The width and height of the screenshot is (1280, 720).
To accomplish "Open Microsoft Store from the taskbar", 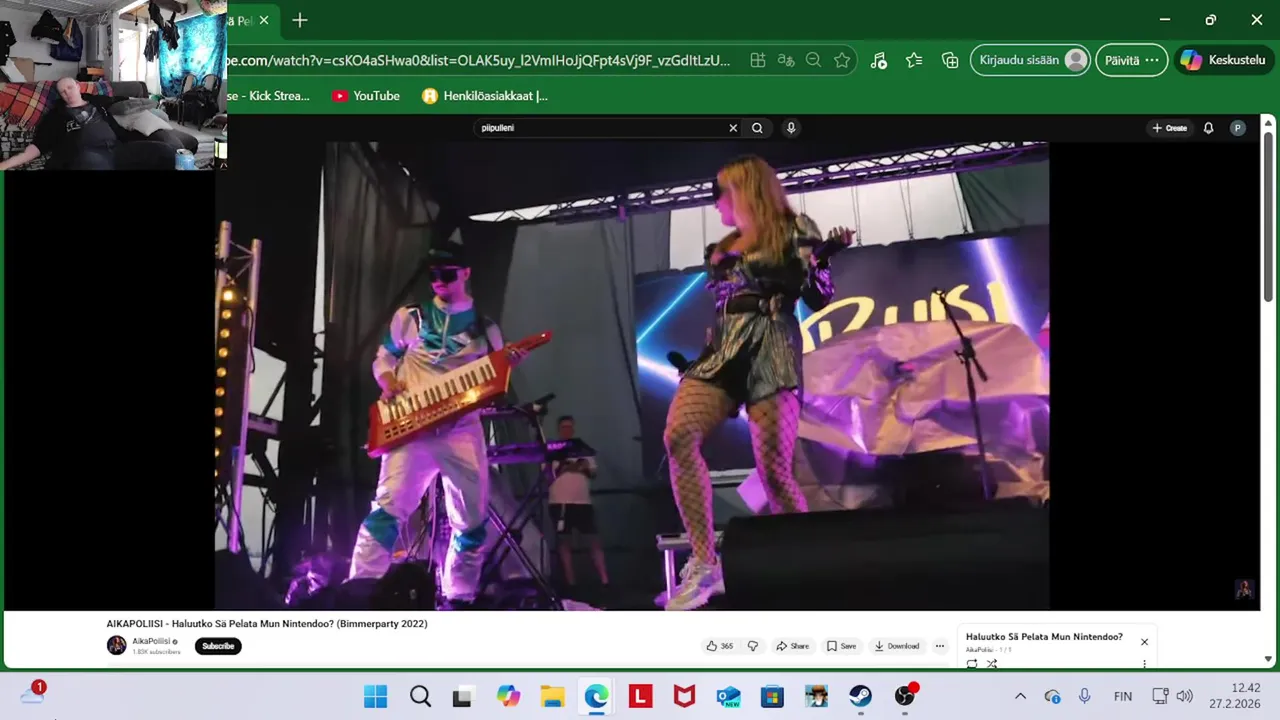I will (772, 697).
